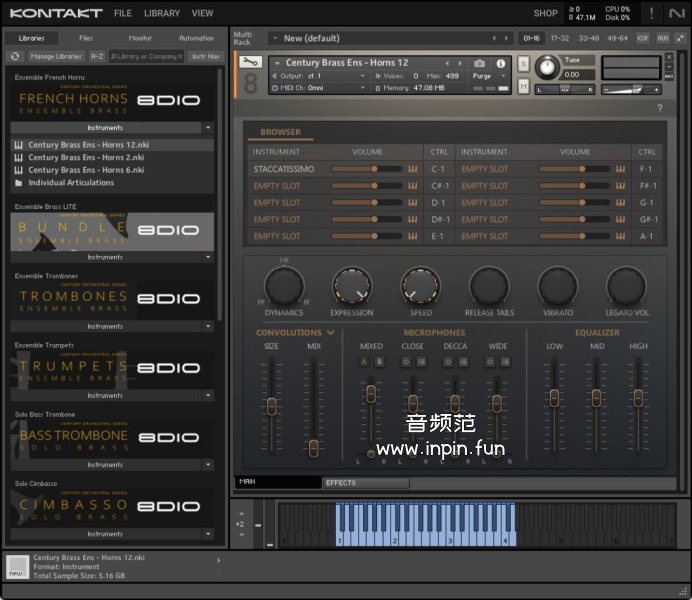The width and height of the screenshot is (692, 600).
Task: Expand the Convolutions dropdown chevron
Action: (x=330, y=333)
